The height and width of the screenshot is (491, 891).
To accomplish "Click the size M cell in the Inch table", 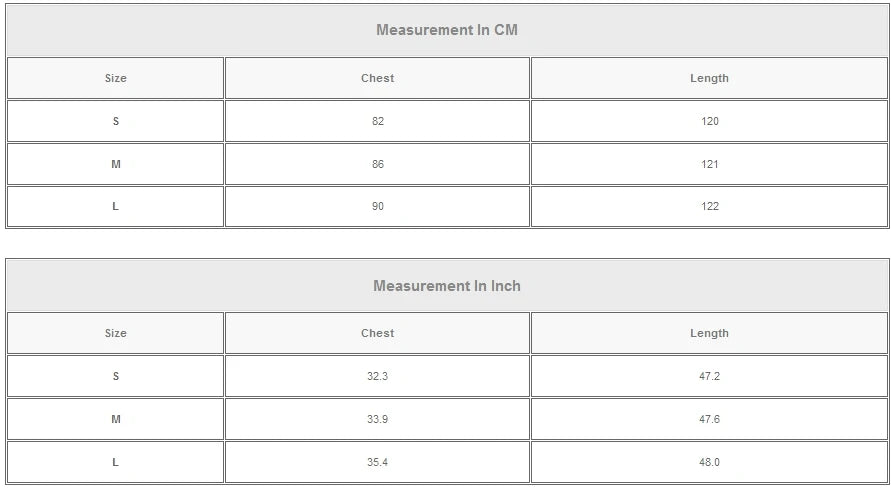I will click(x=116, y=419).
